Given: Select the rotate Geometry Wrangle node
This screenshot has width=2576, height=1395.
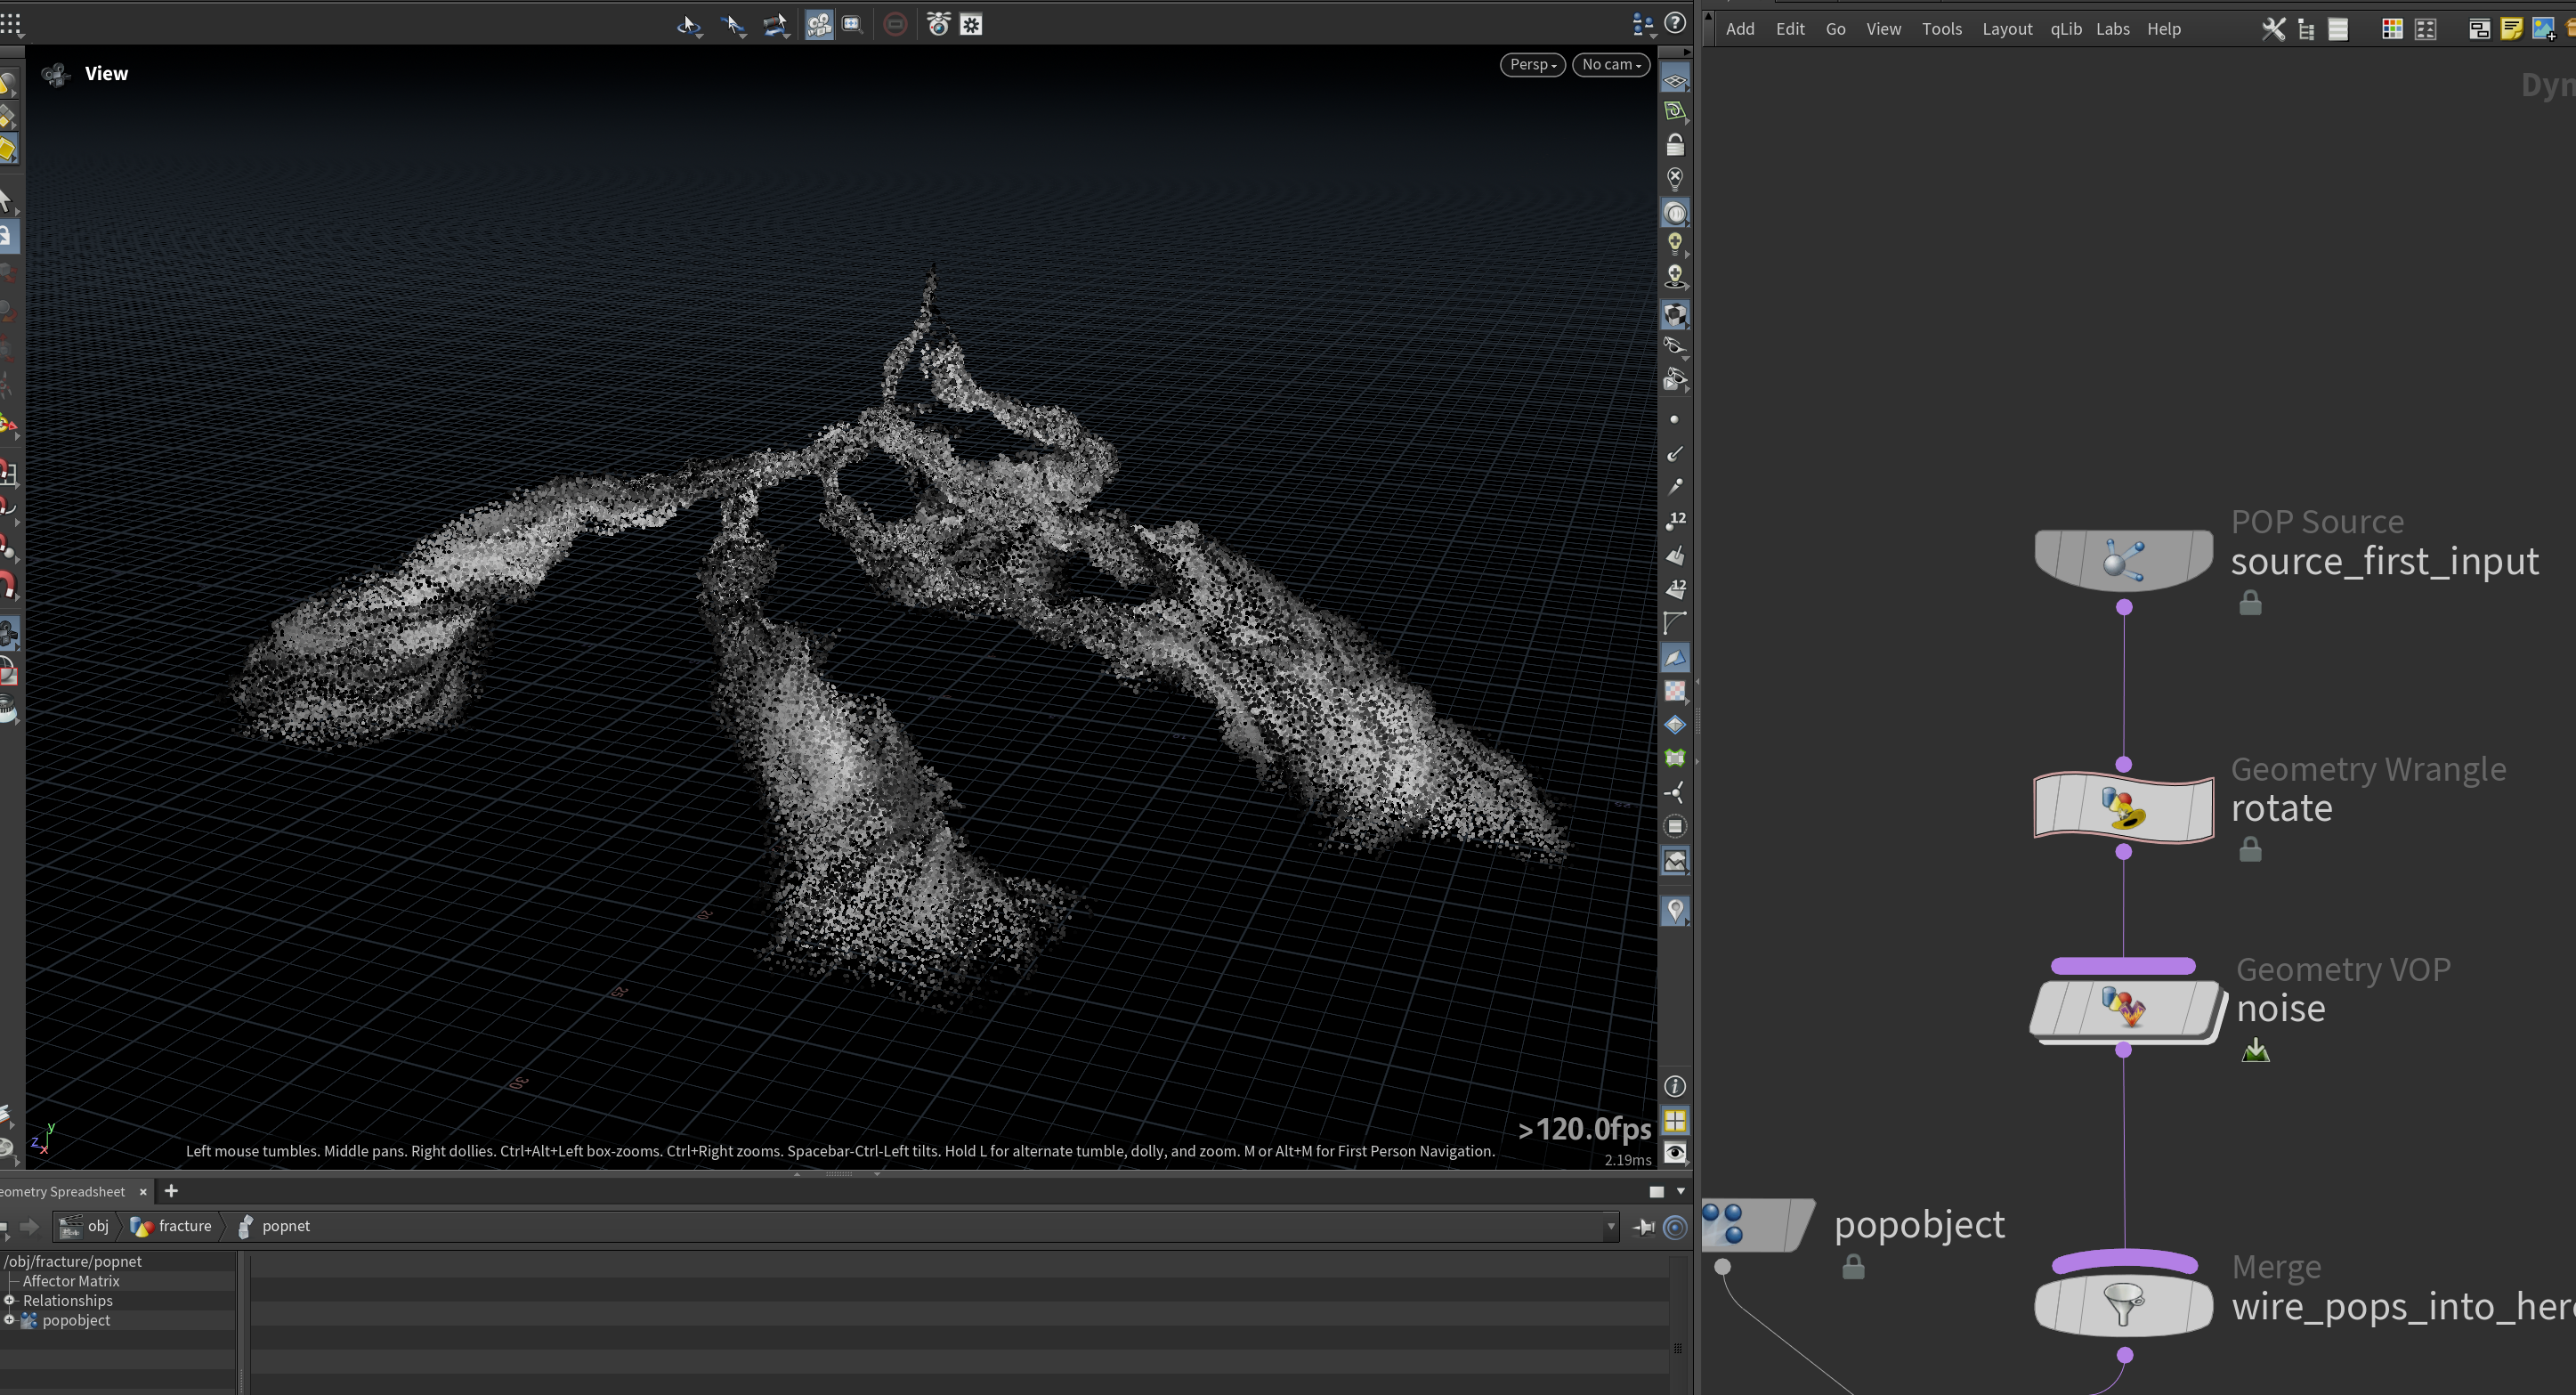Looking at the screenshot, I should (2123, 807).
